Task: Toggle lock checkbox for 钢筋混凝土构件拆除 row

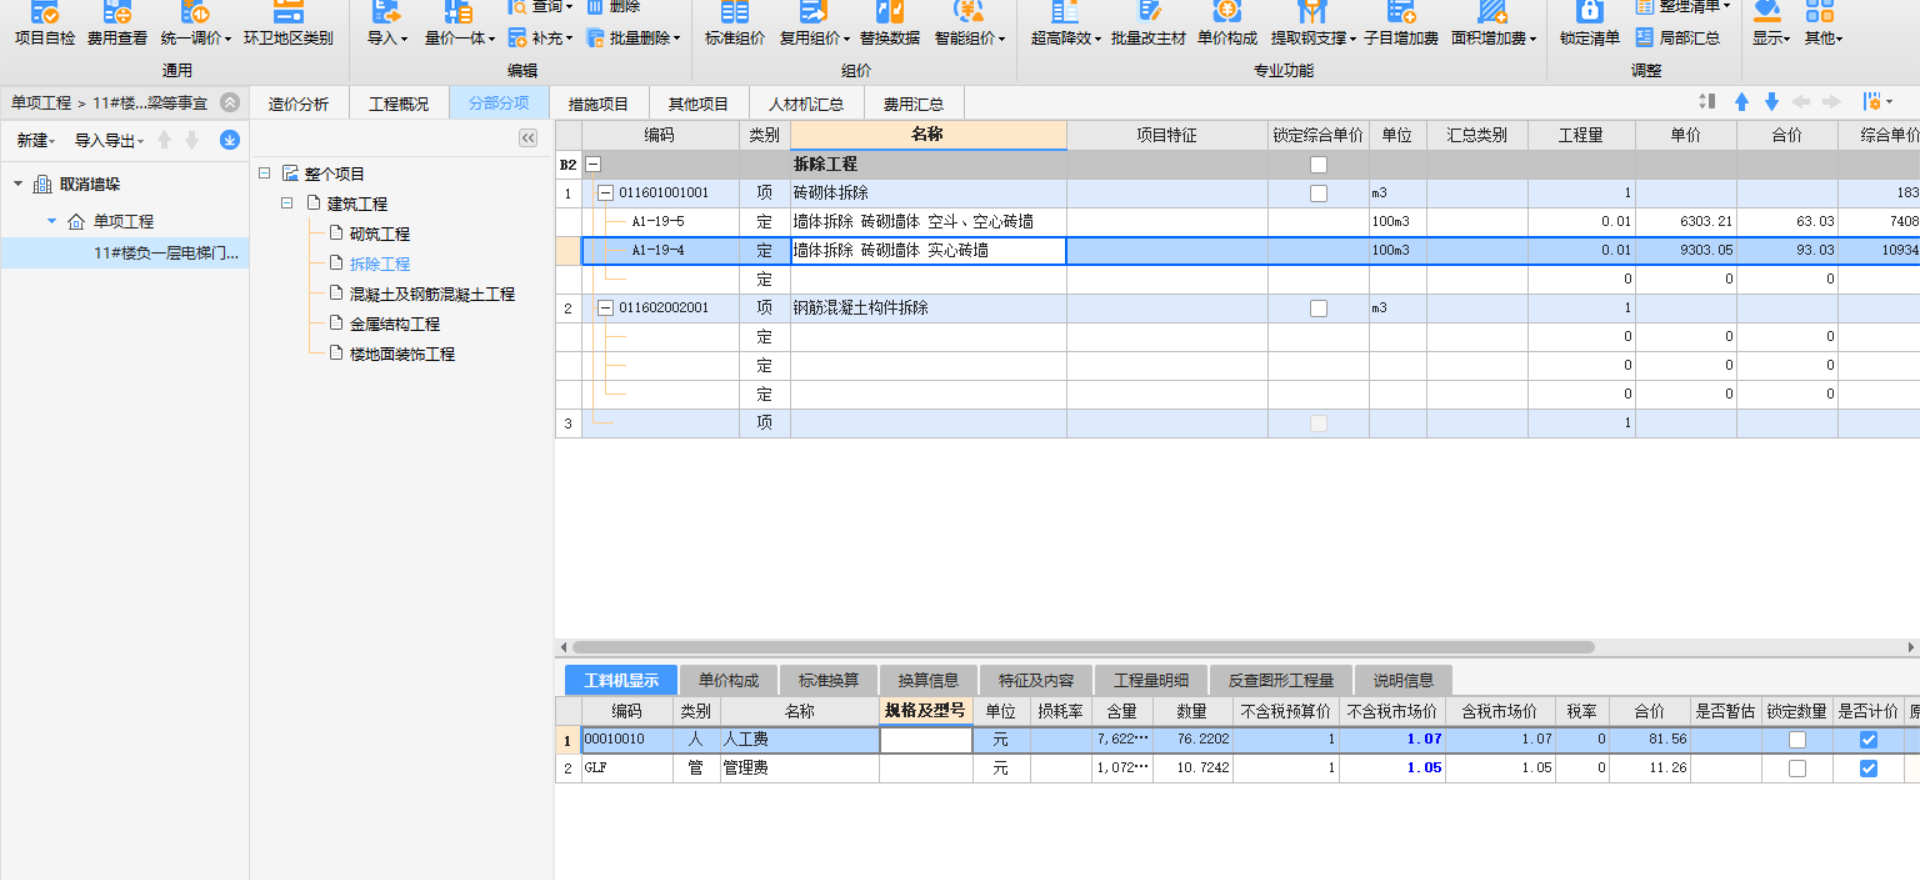Action: coord(1318,308)
